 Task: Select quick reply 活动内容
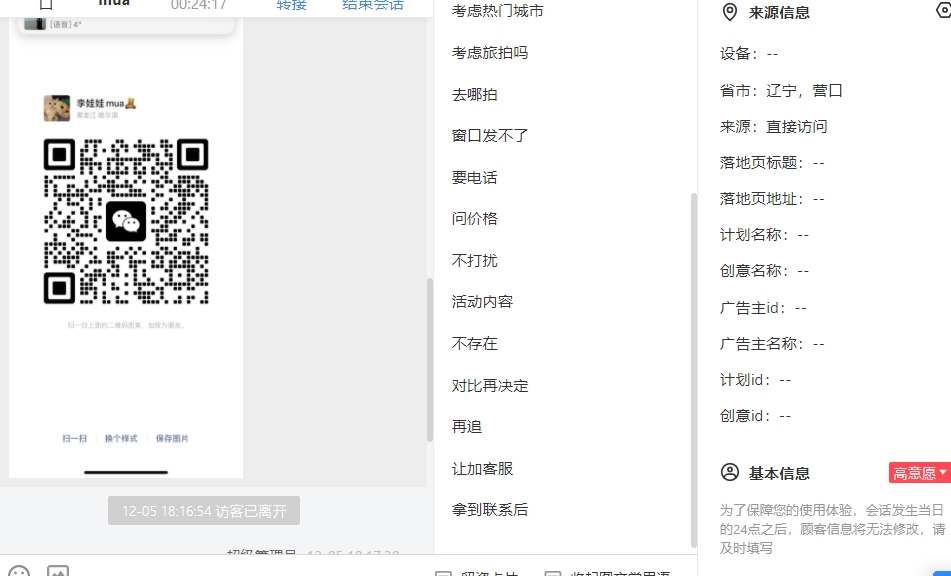tap(482, 302)
